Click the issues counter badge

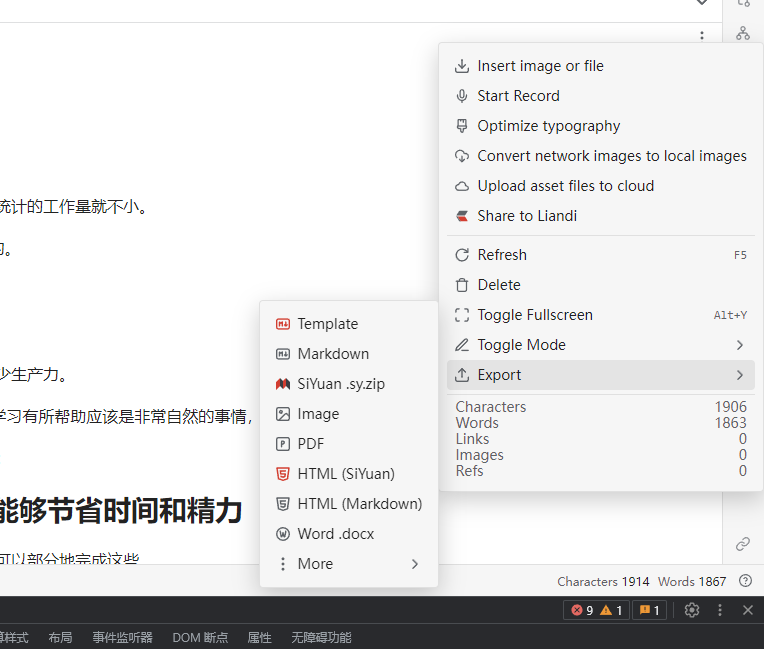point(650,610)
